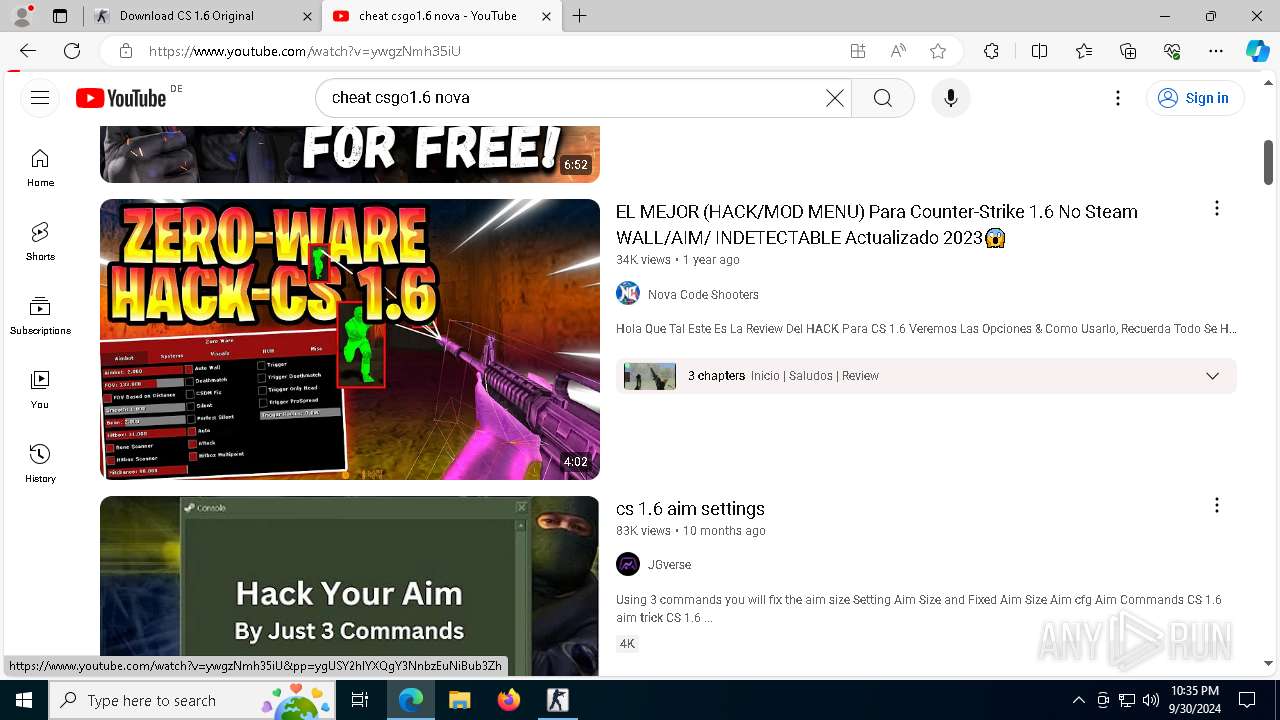Open Shorts in sidebar
Viewport: 1280px width, 720px height.
[x=40, y=242]
